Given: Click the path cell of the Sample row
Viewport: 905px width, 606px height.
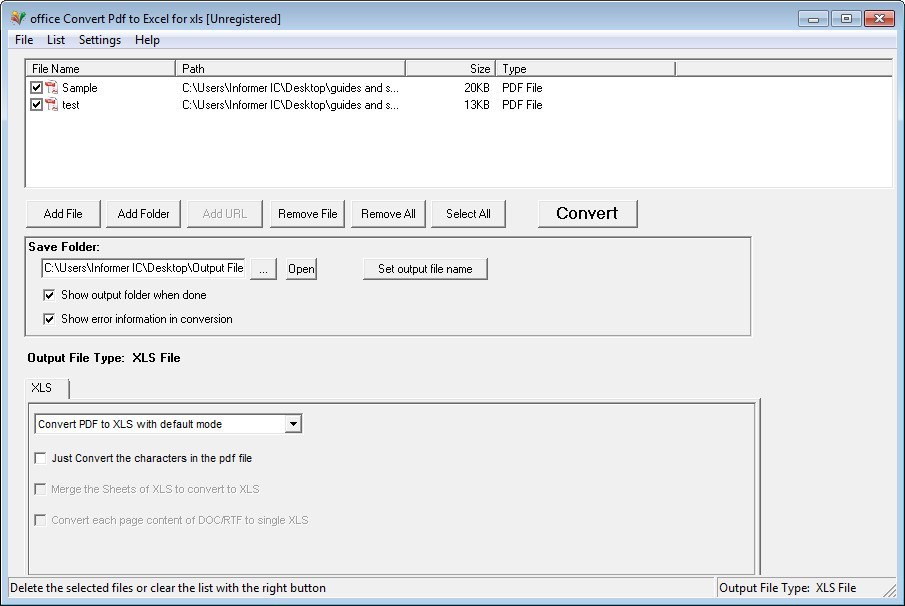Looking at the screenshot, I should point(290,88).
